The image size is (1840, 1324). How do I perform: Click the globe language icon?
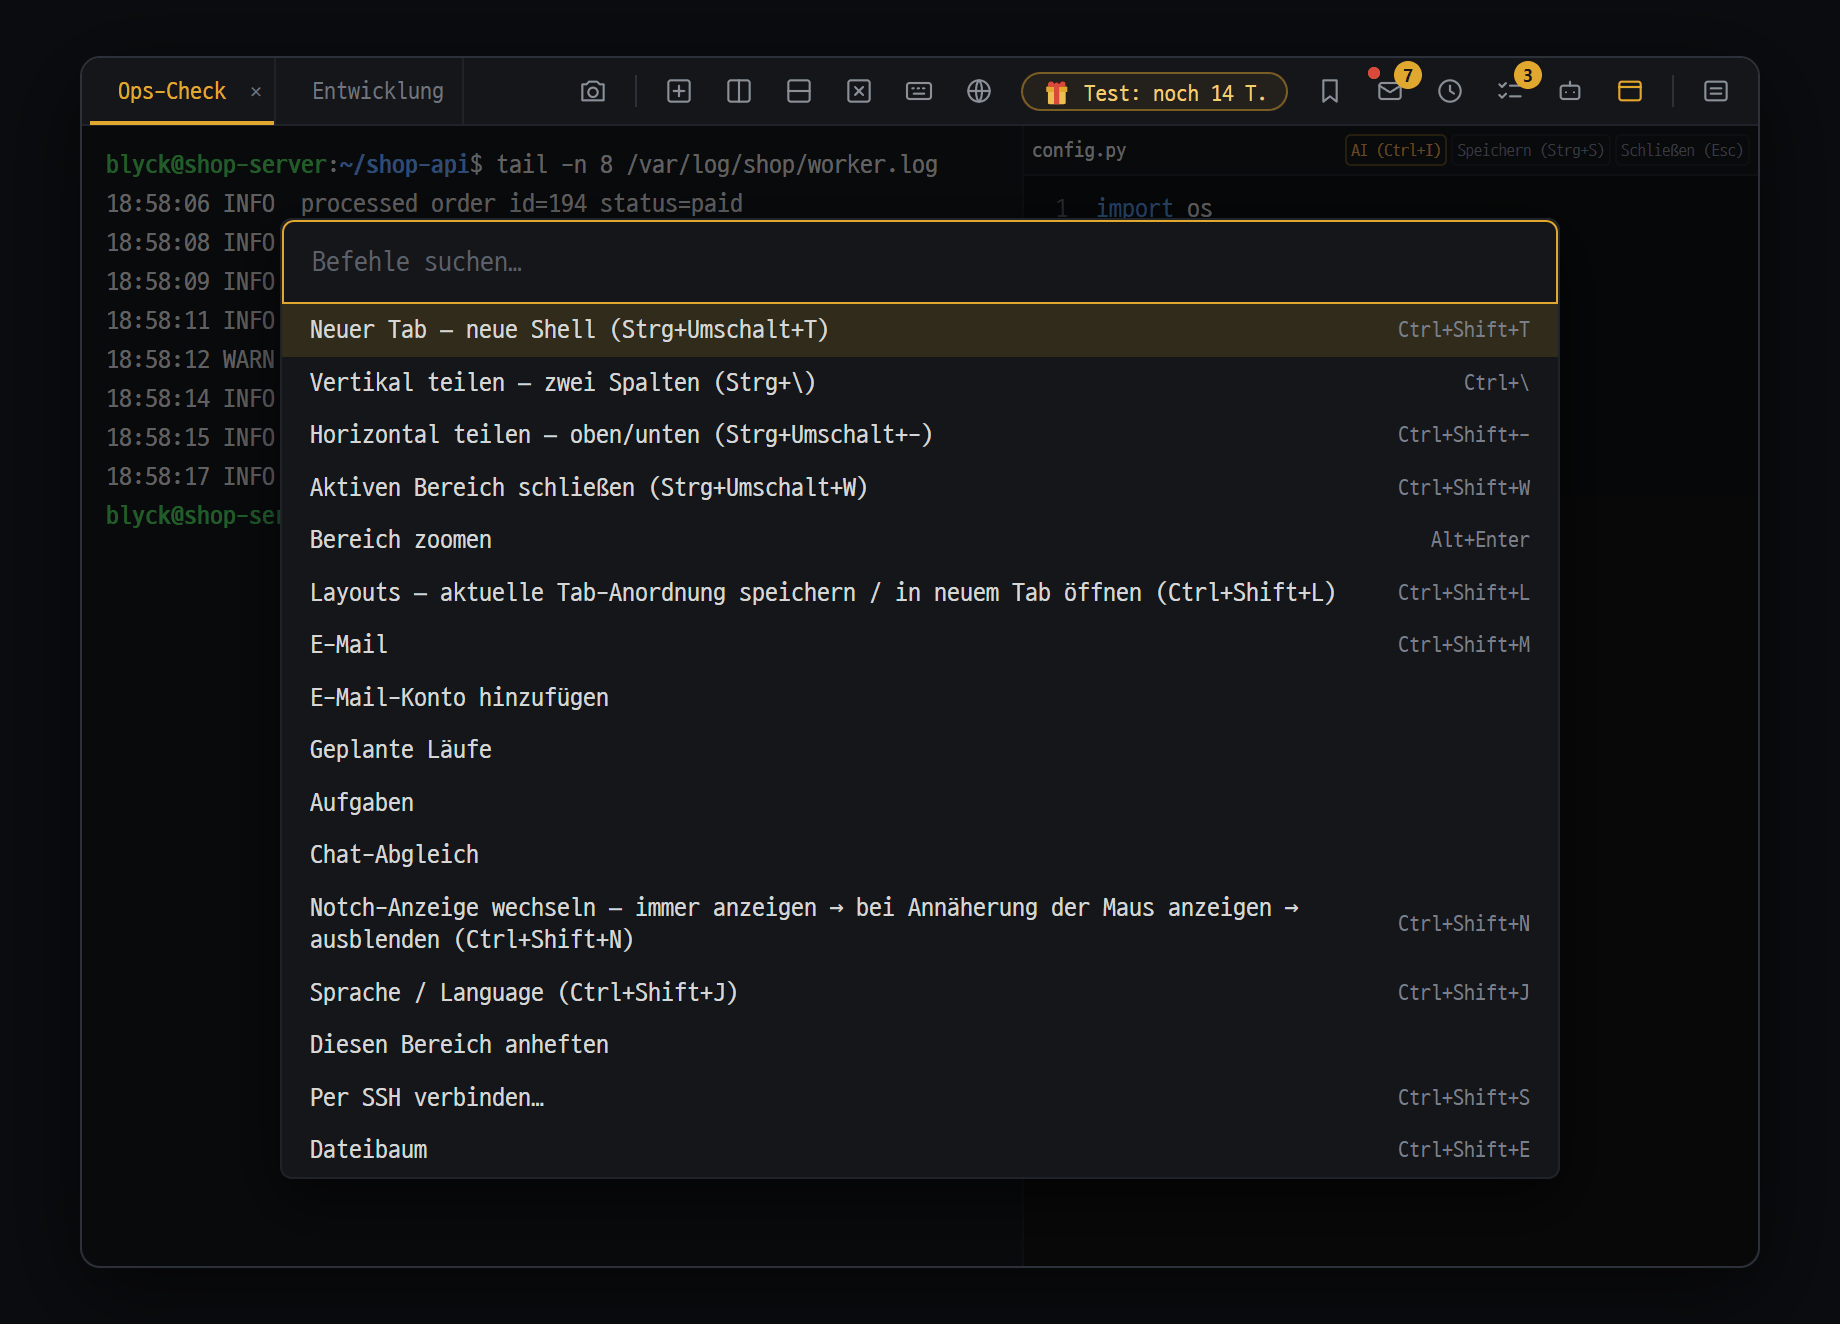click(x=979, y=92)
